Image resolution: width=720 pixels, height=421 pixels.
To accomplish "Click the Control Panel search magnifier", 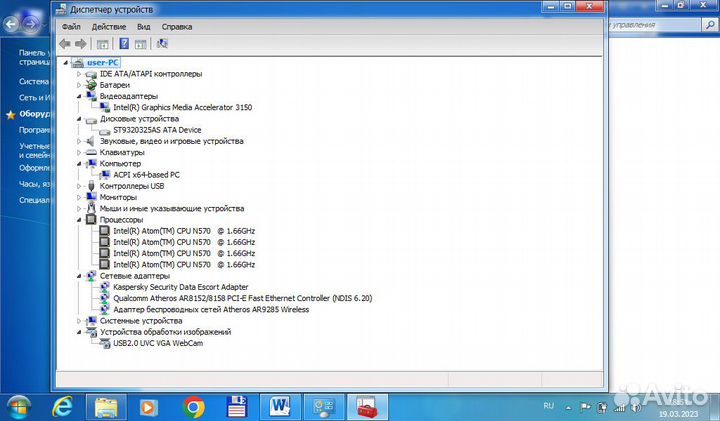I will pos(710,25).
